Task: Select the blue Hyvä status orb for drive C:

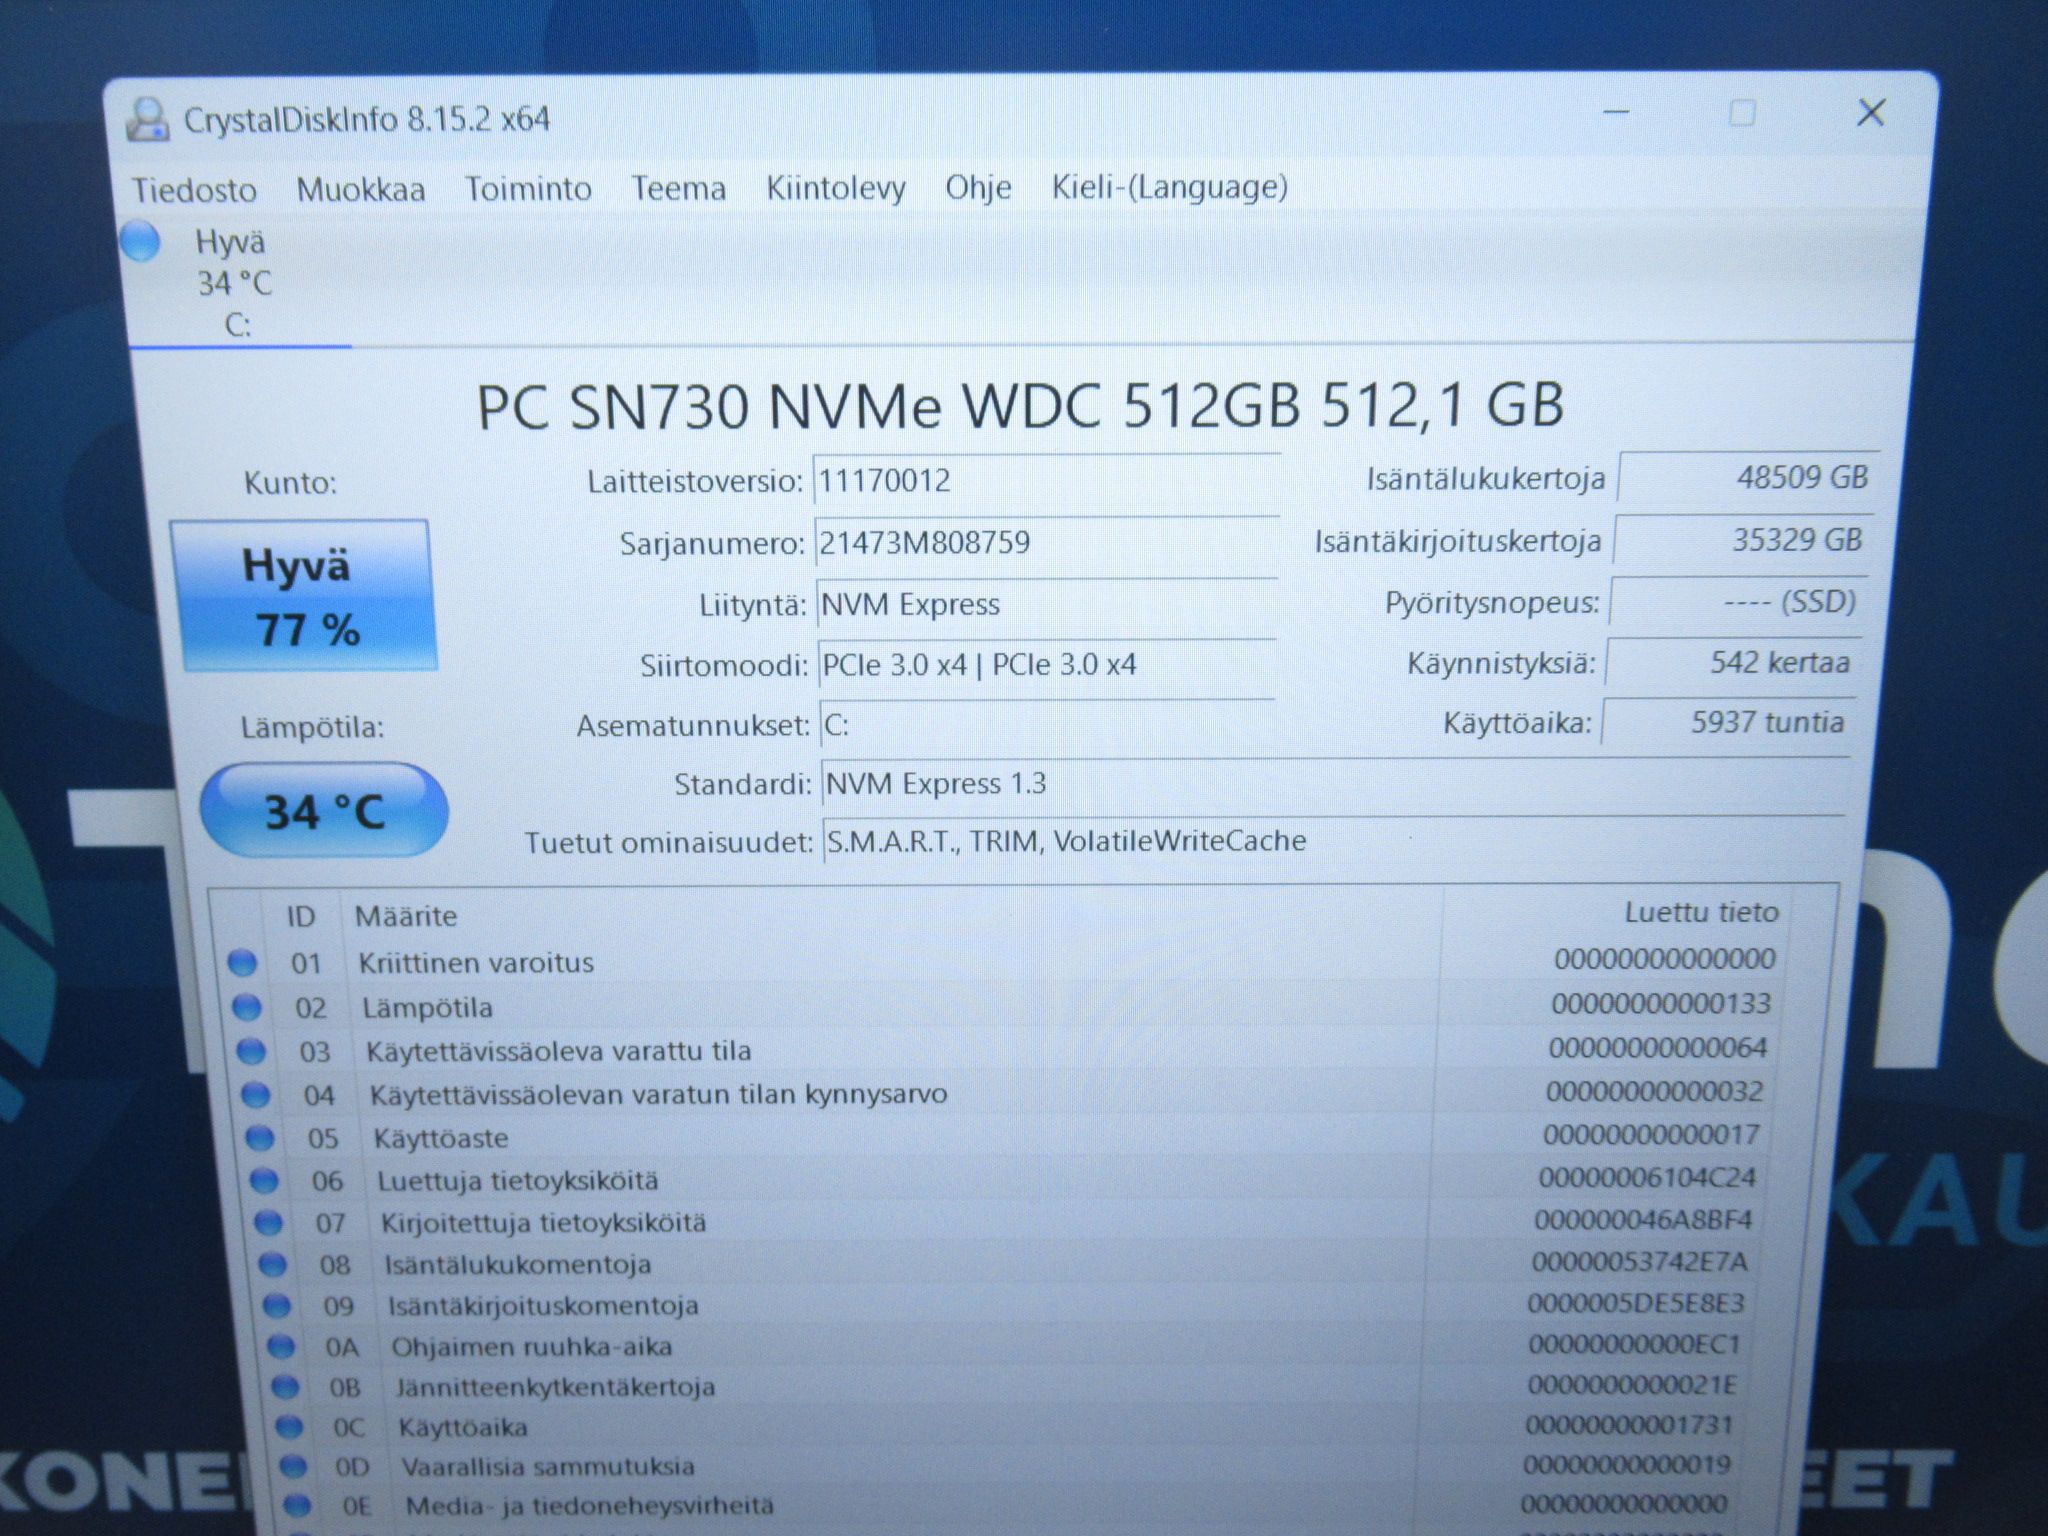Action: [x=141, y=243]
